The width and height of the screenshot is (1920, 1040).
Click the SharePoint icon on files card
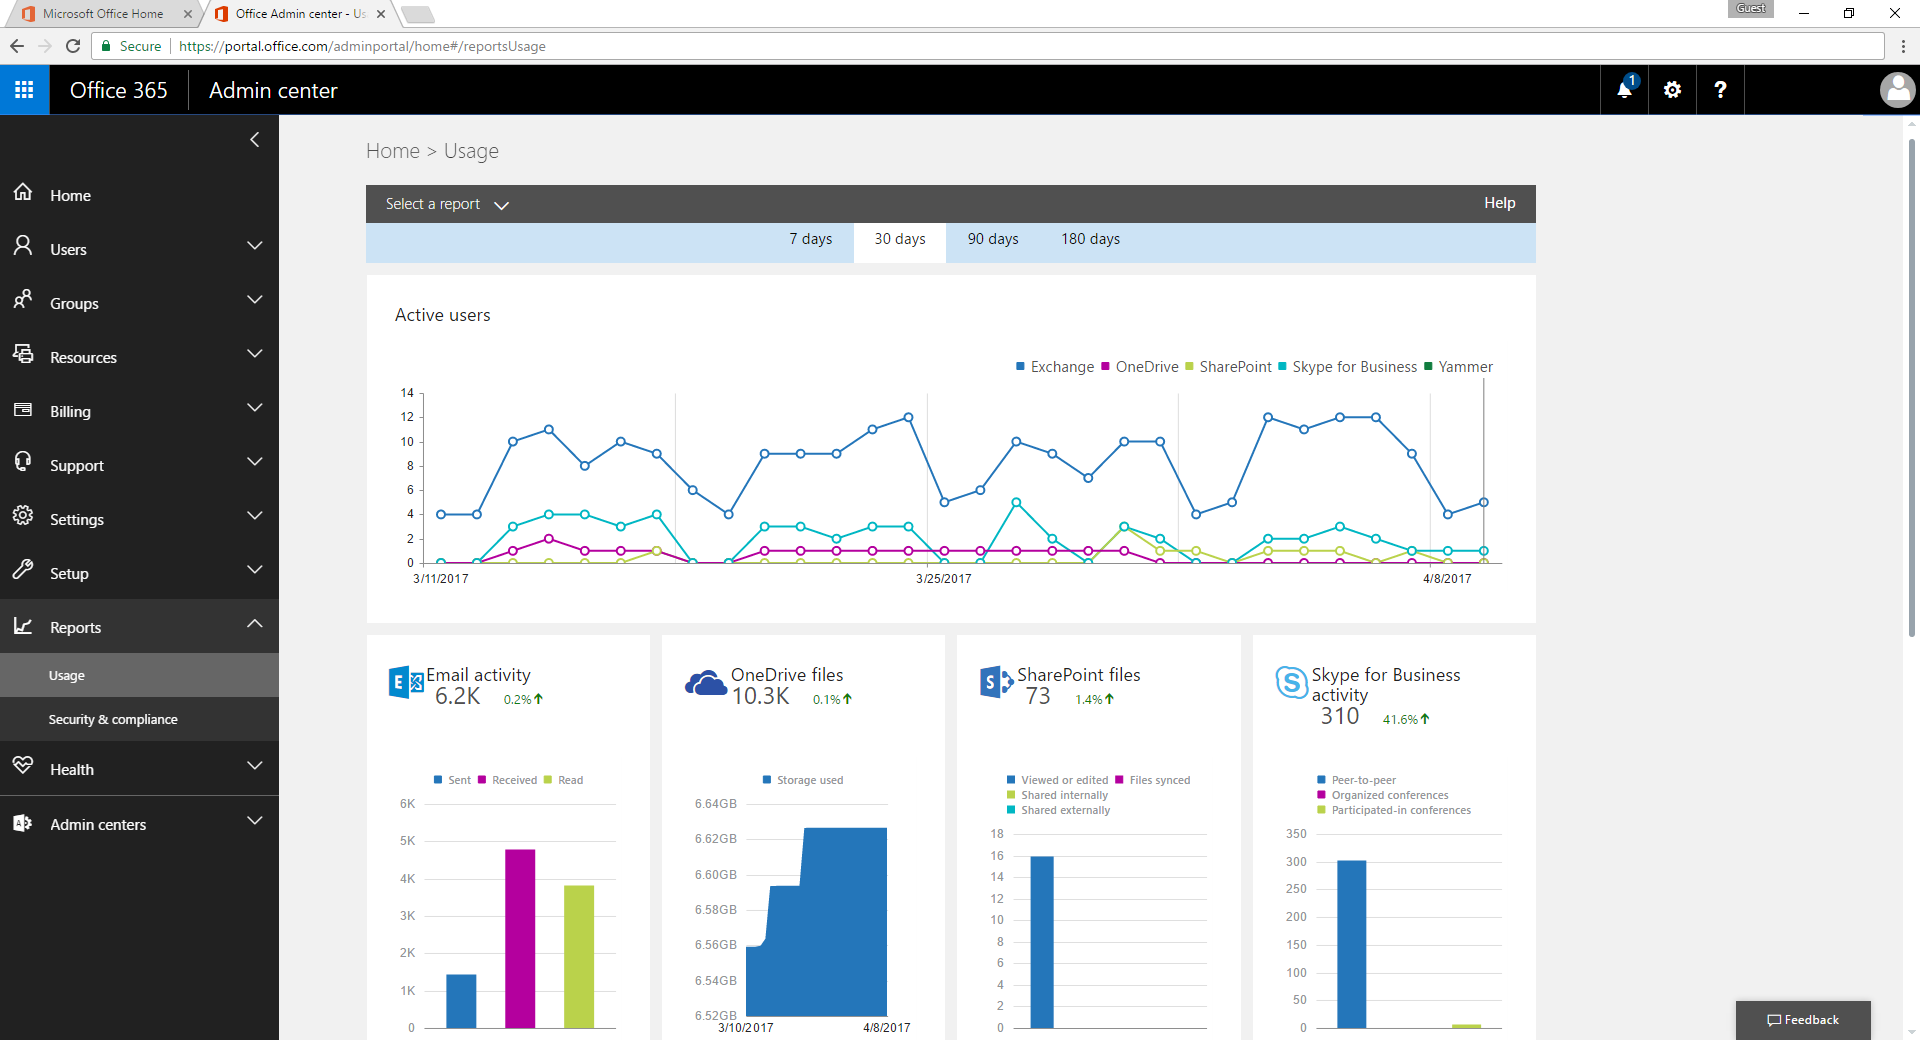(996, 682)
